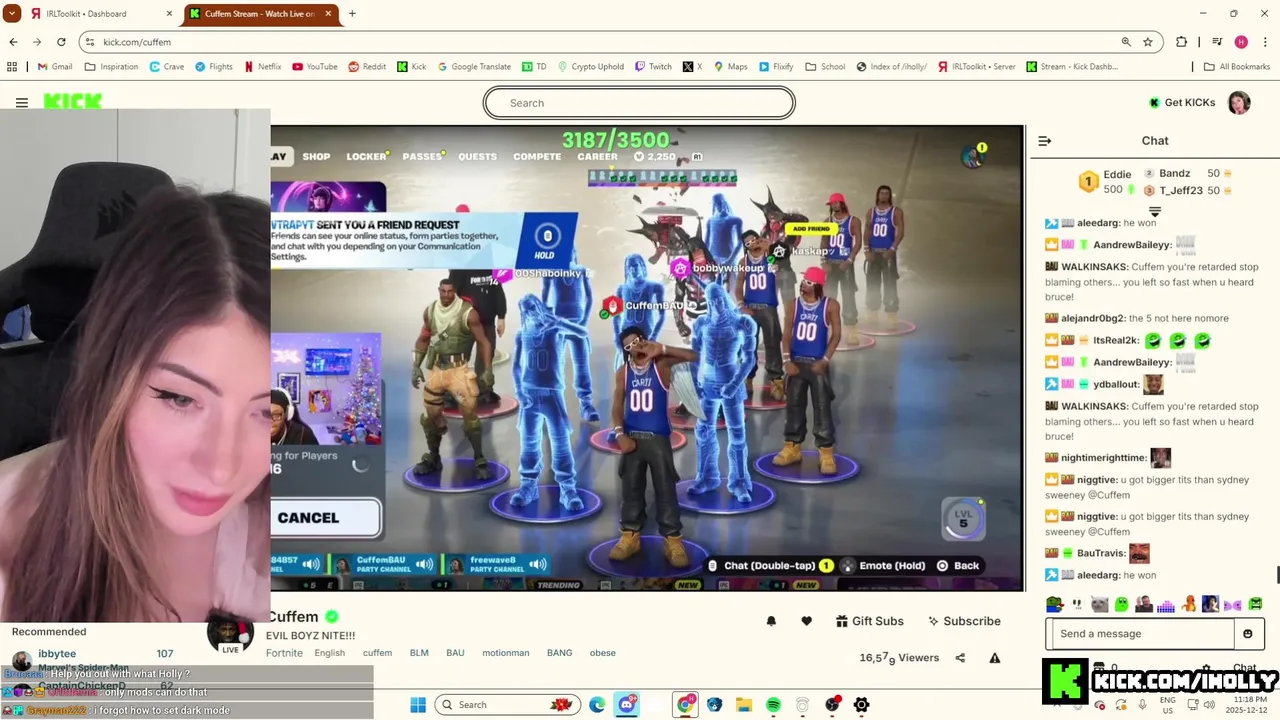Share the stream via the share icon
This screenshot has height=720, width=1280.
(960, 658)
